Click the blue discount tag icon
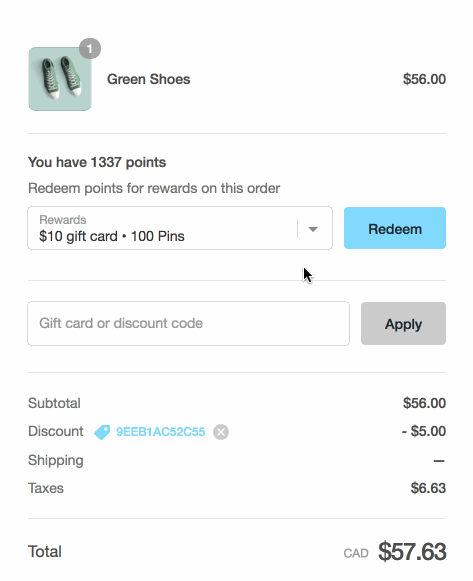This screenshot has width=473, height=581. point(102,432)
